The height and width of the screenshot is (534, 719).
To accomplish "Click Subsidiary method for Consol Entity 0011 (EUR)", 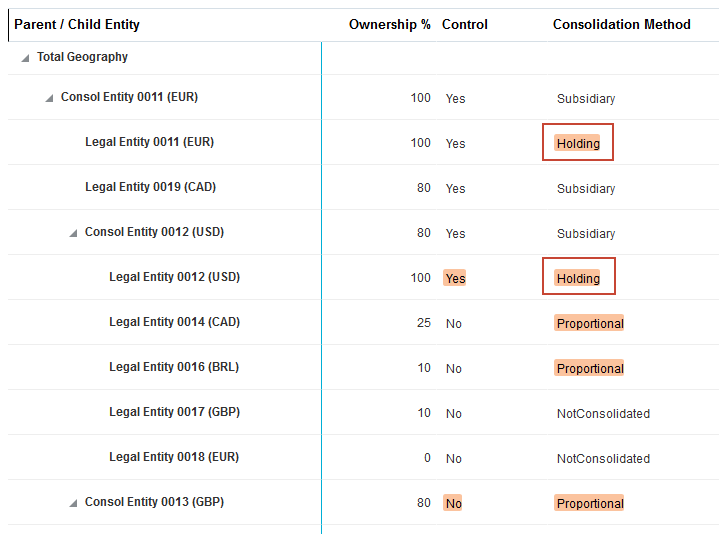I will click(x=586, y=99).
